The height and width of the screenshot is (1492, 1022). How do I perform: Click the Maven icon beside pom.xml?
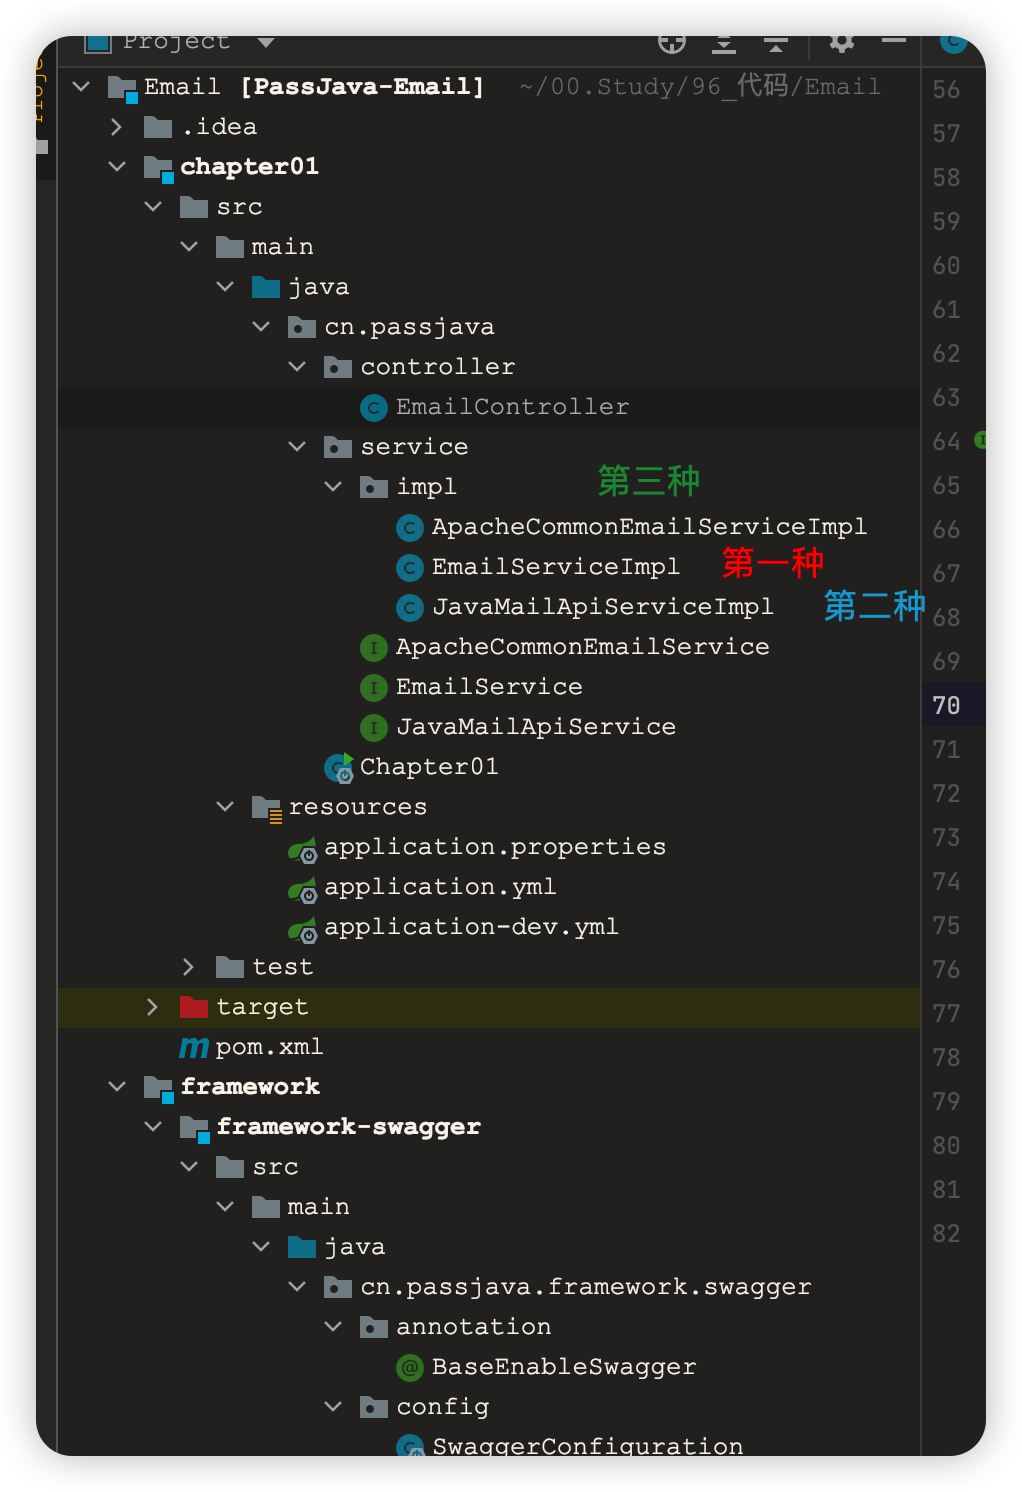tap(192, 1047)
